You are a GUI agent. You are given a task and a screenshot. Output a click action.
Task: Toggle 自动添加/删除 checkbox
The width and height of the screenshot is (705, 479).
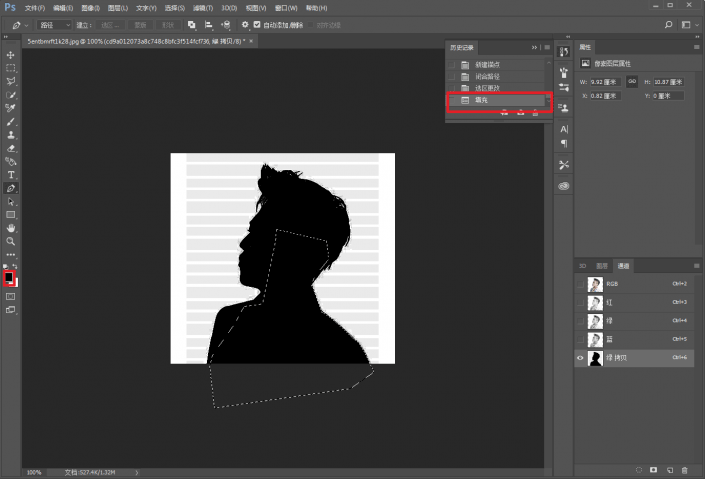click(257, 25)
